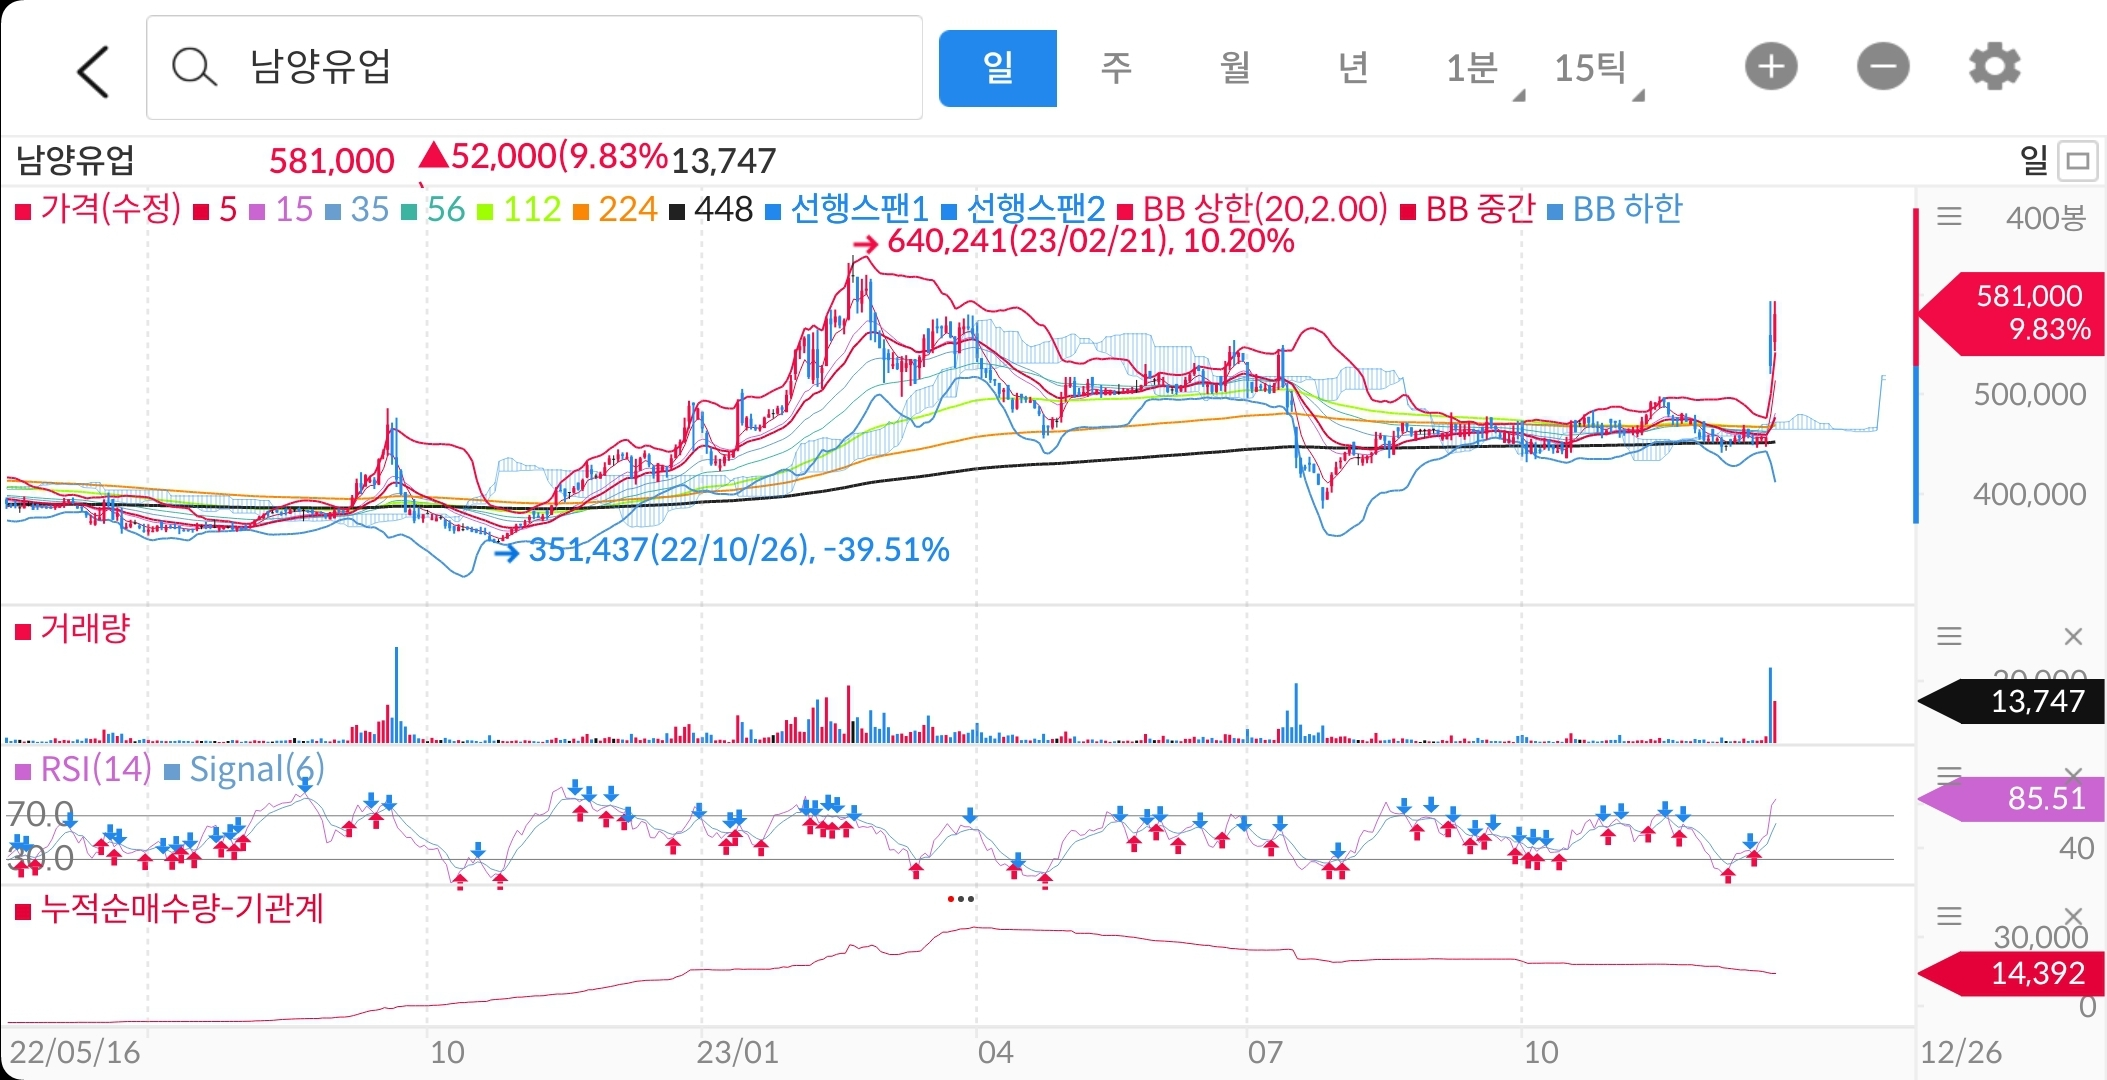Switch to the 년 yearly chart tab
Image resolution: width=2107 pixels, height=1080 pixels.
[x=1352, y=68]
